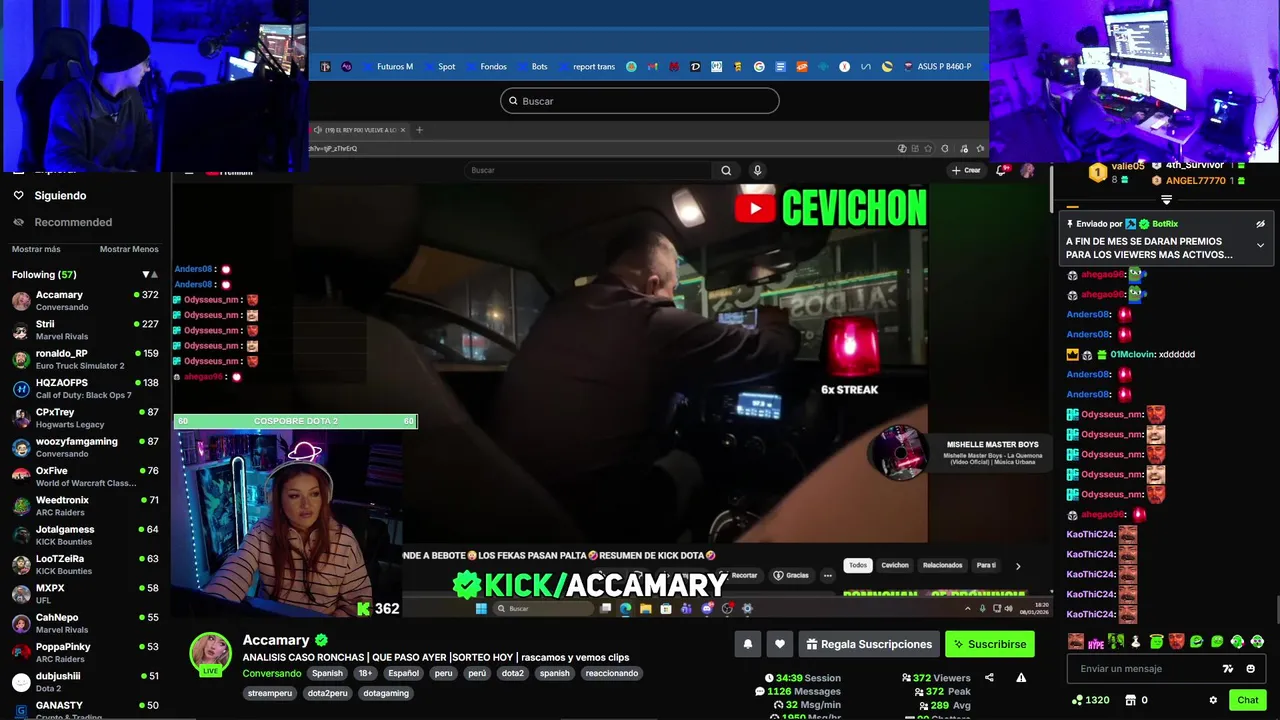Open the ASUS P B460-P bookmark
Image resolution: width=1280 pixels, height=720 pixels.
(938, 67)
